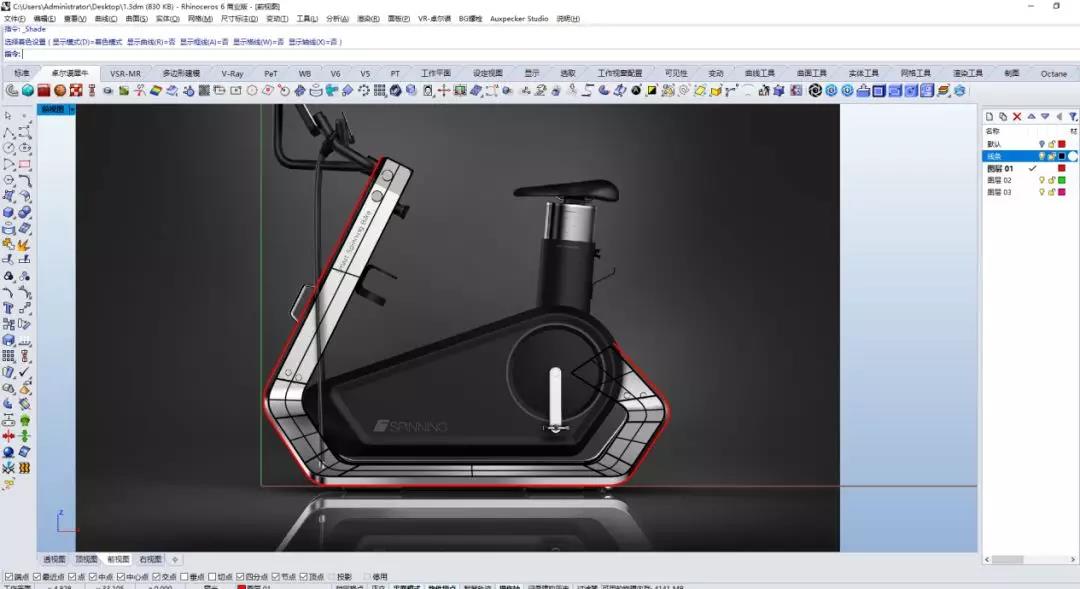Toggle 顶点 vertex snap checkbox

click(304, 577)
